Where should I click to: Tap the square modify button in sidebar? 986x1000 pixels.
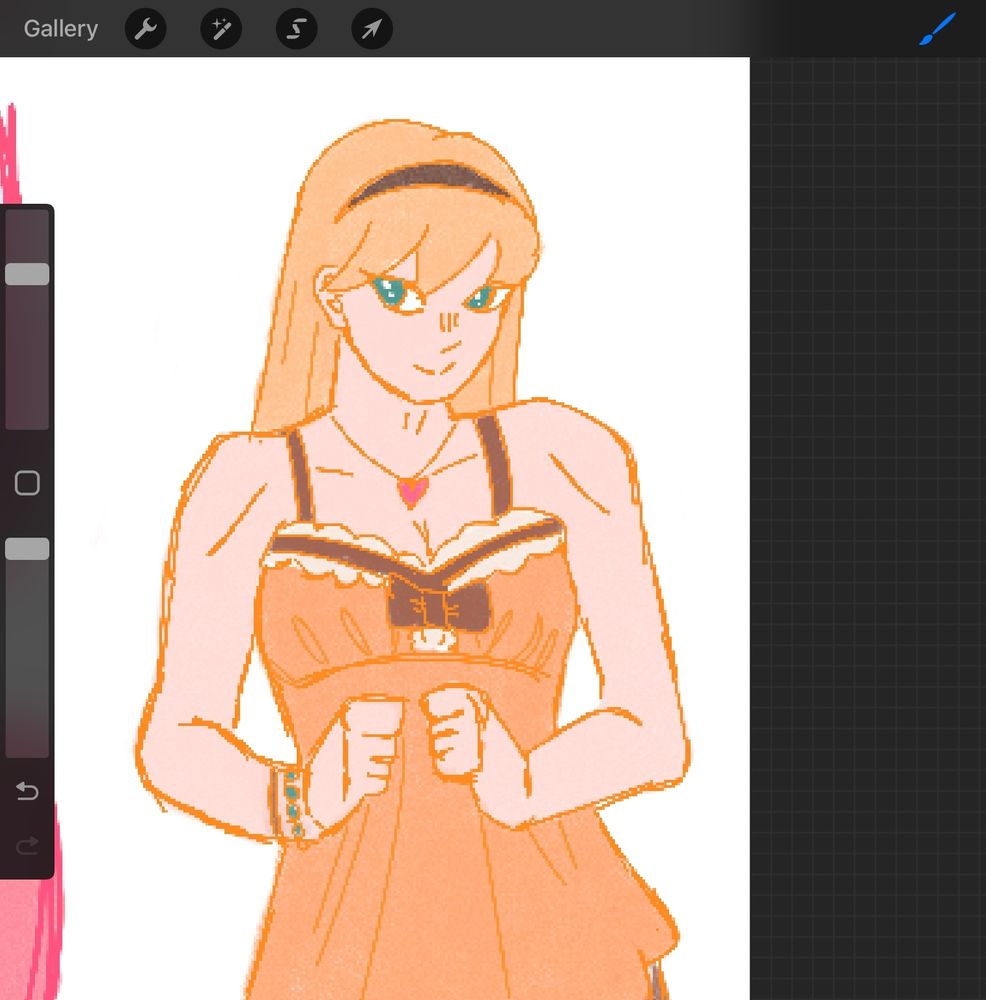click(x=27, y=483)
